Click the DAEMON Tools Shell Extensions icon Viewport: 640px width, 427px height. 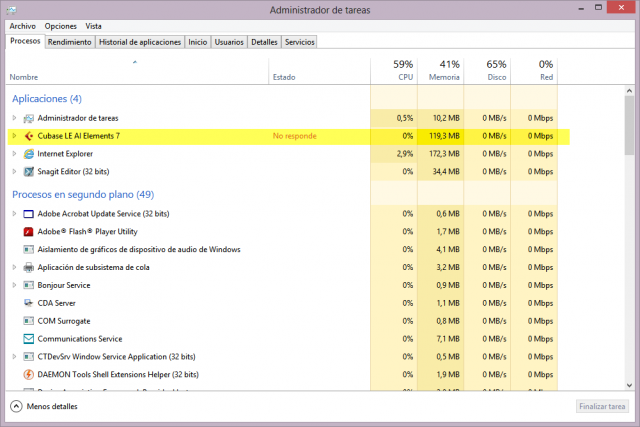(x=29, y=374)
